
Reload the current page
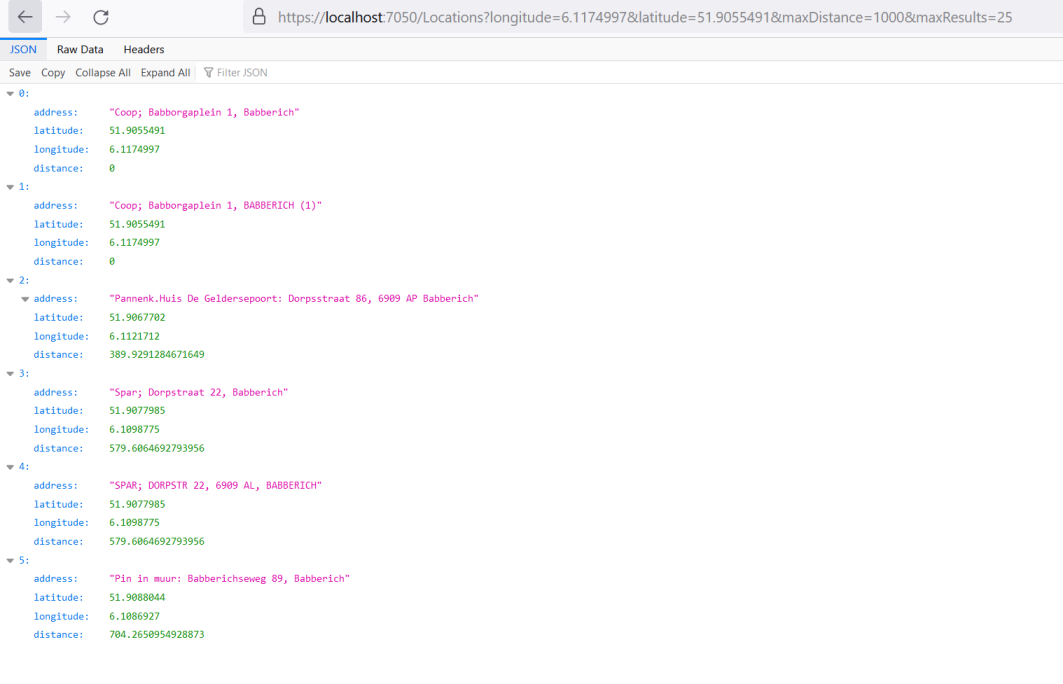click(x=101, y=17)
